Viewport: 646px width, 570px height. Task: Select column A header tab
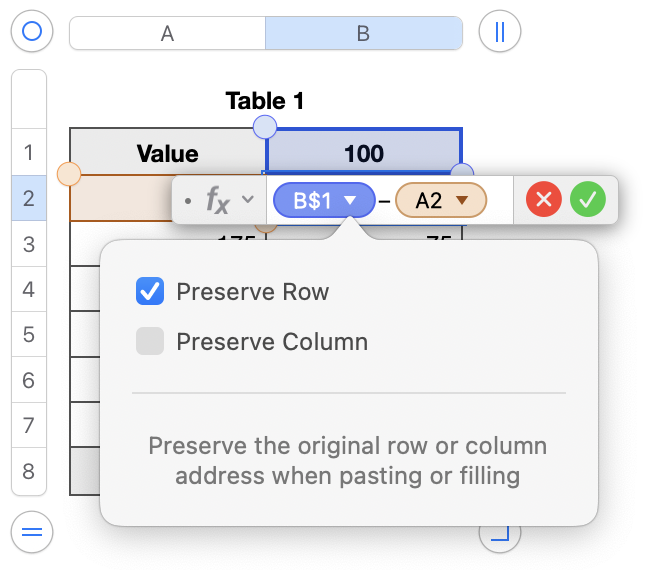pos(168,33)
